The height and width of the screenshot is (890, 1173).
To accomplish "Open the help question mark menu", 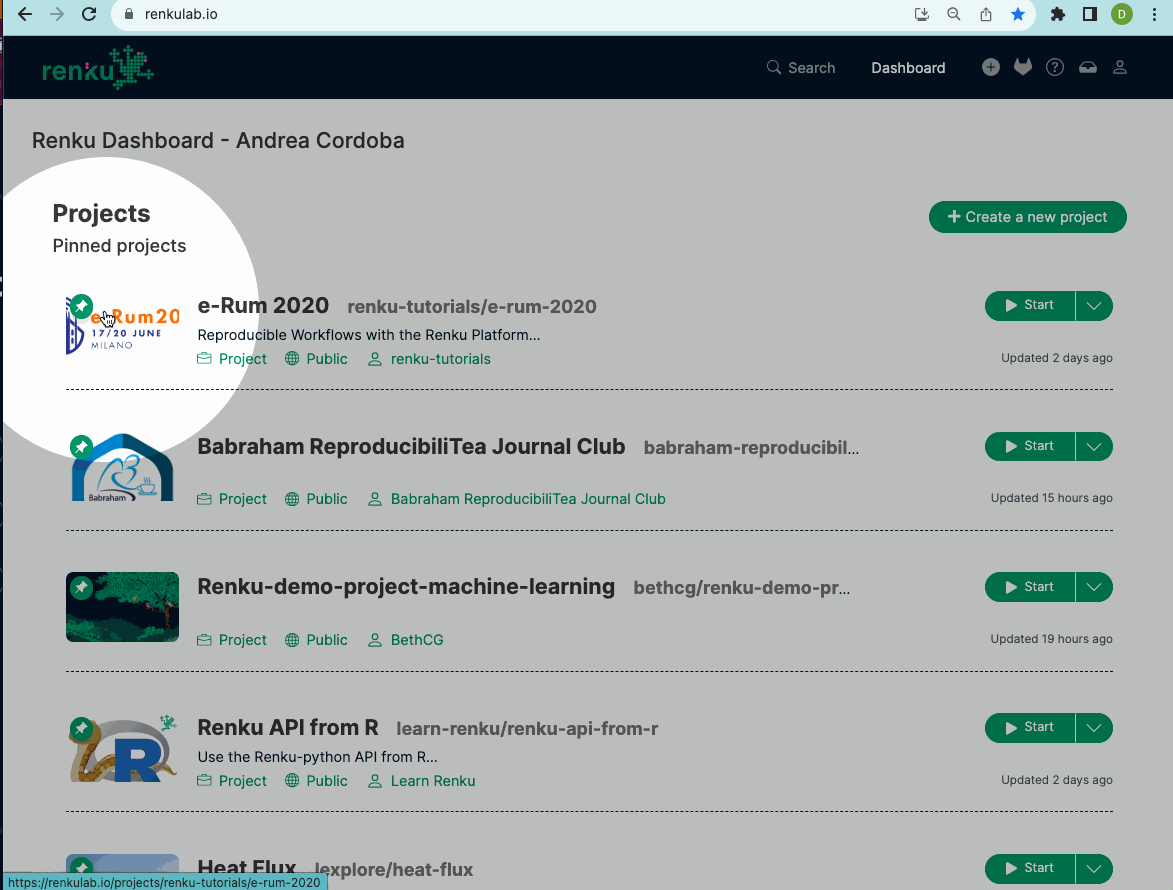I will (1054, 68).
